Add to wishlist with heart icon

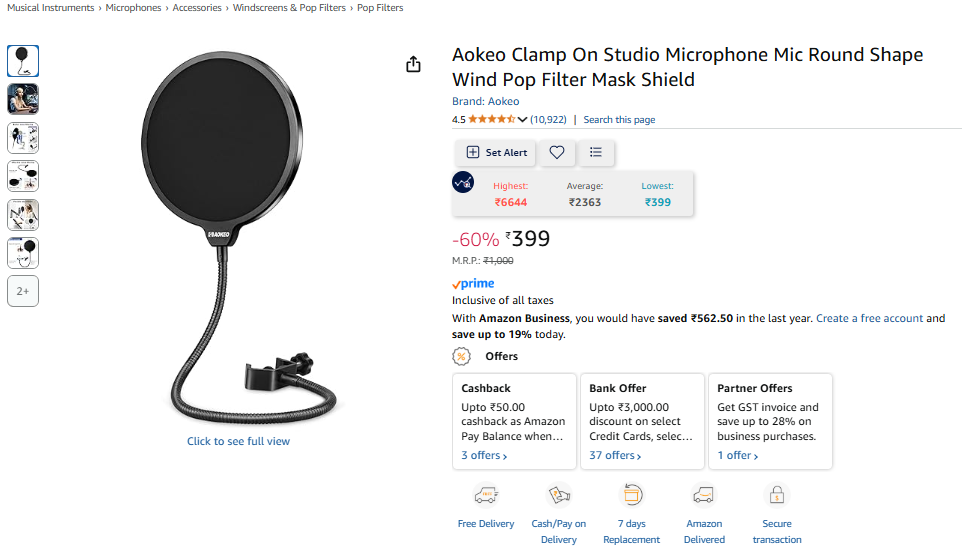pos(556,152)
